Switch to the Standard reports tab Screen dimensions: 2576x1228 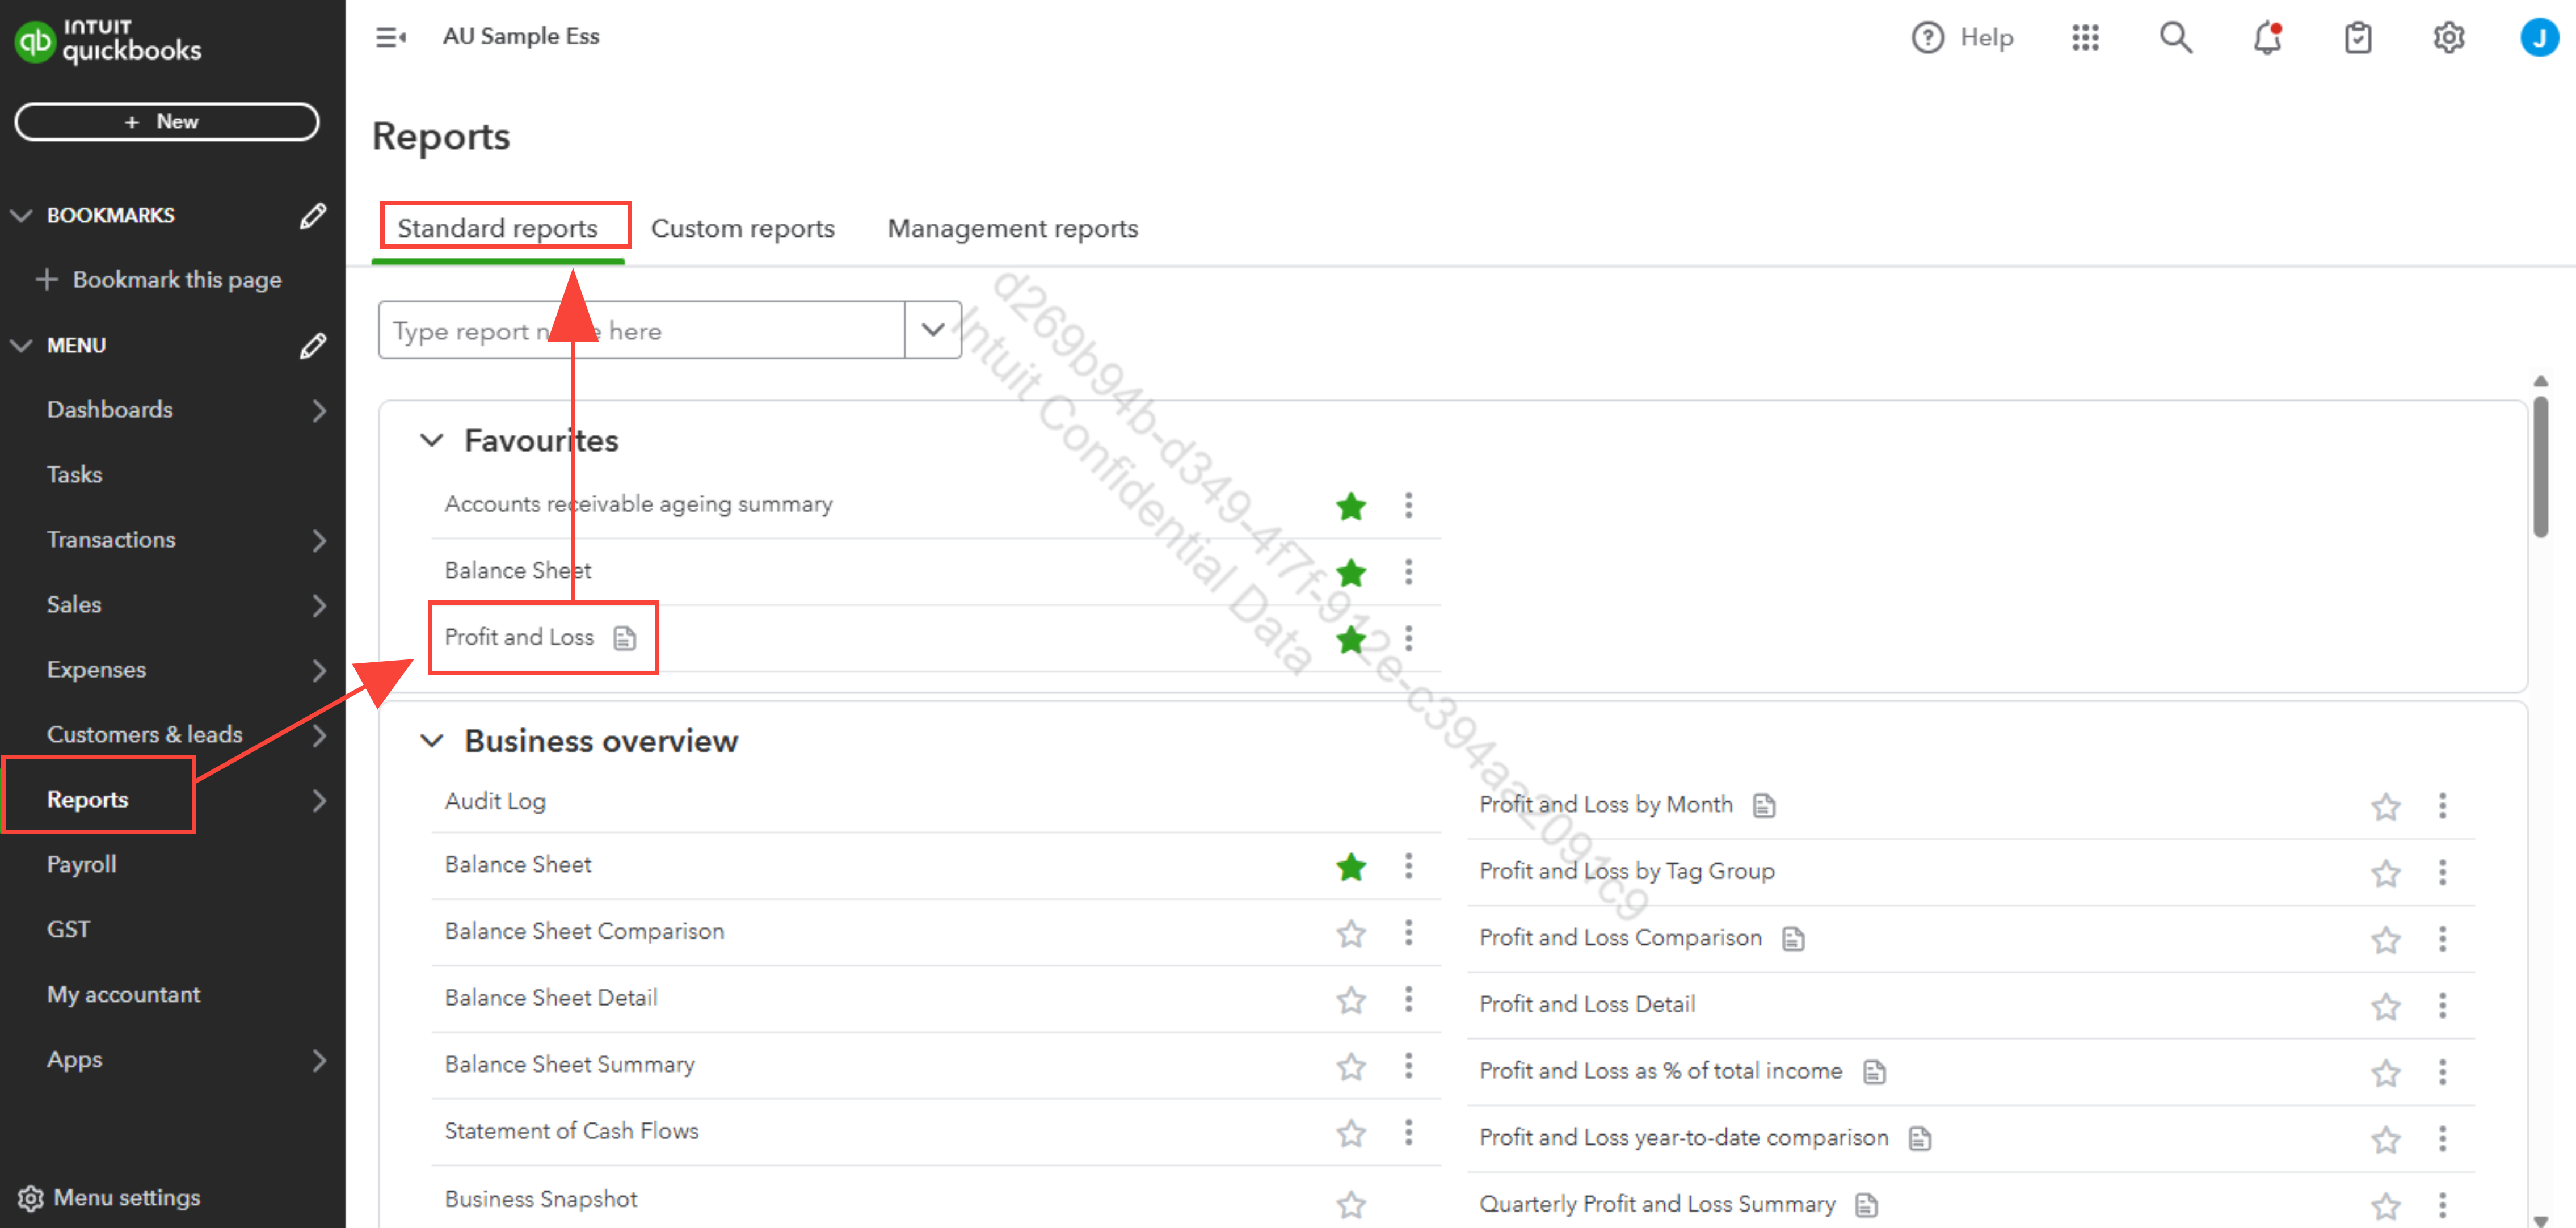[498, 228]
